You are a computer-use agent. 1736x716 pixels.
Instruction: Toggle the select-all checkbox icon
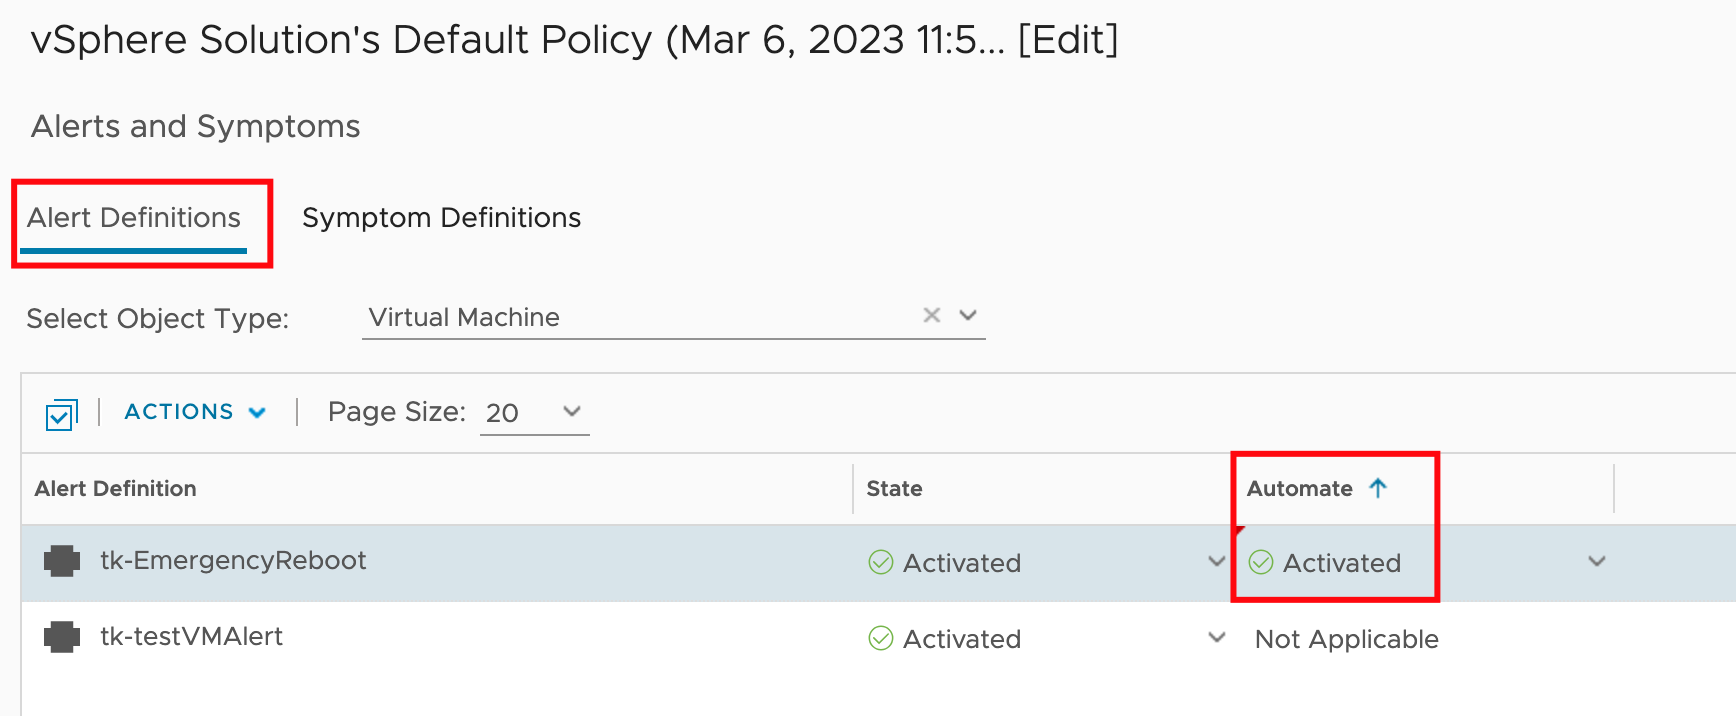click(61, 413)
